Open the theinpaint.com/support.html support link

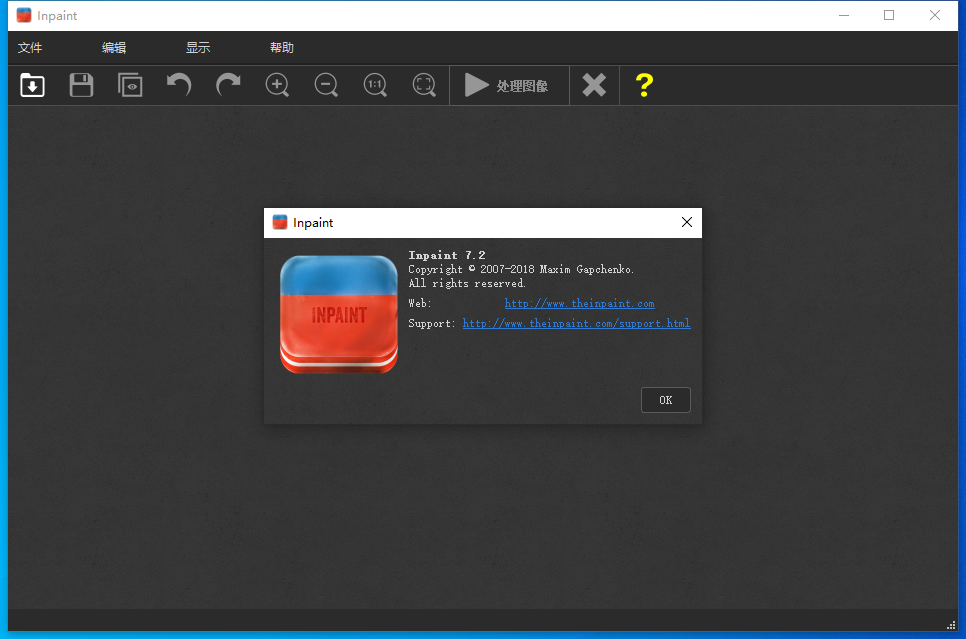click(577, 324)
